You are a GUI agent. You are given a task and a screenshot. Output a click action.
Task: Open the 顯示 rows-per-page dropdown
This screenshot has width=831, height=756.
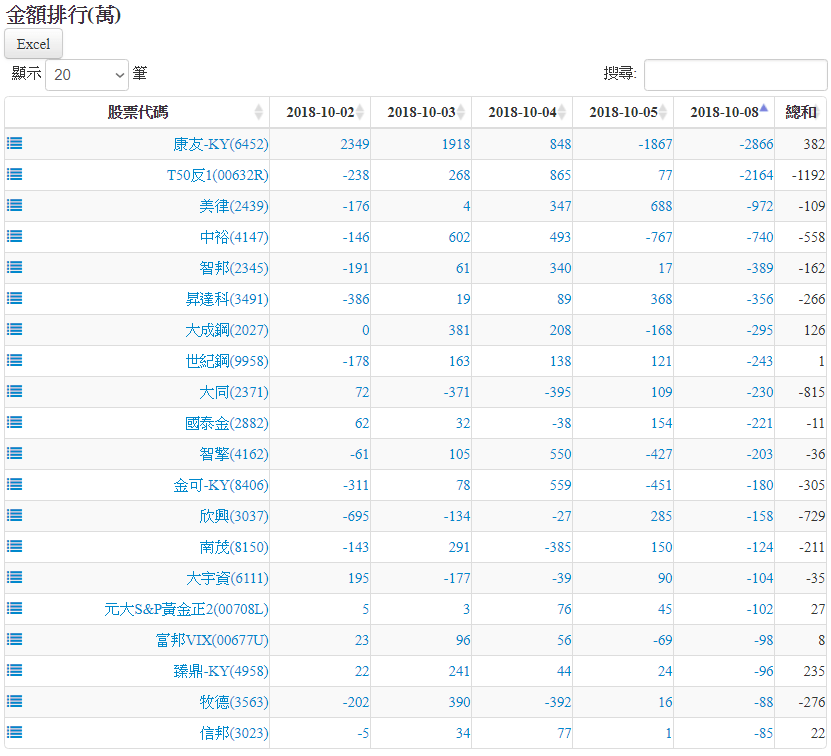coord(87,74)
